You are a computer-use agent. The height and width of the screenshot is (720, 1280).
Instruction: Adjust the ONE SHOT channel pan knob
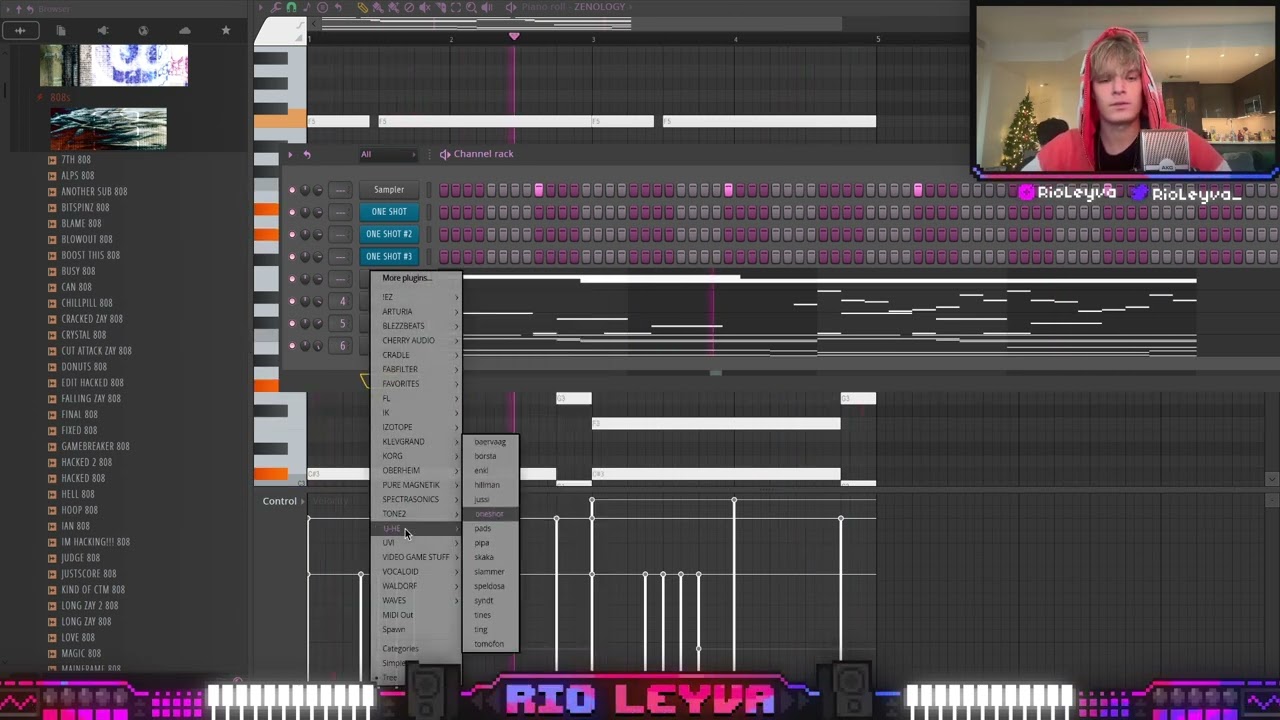point(305,212)
